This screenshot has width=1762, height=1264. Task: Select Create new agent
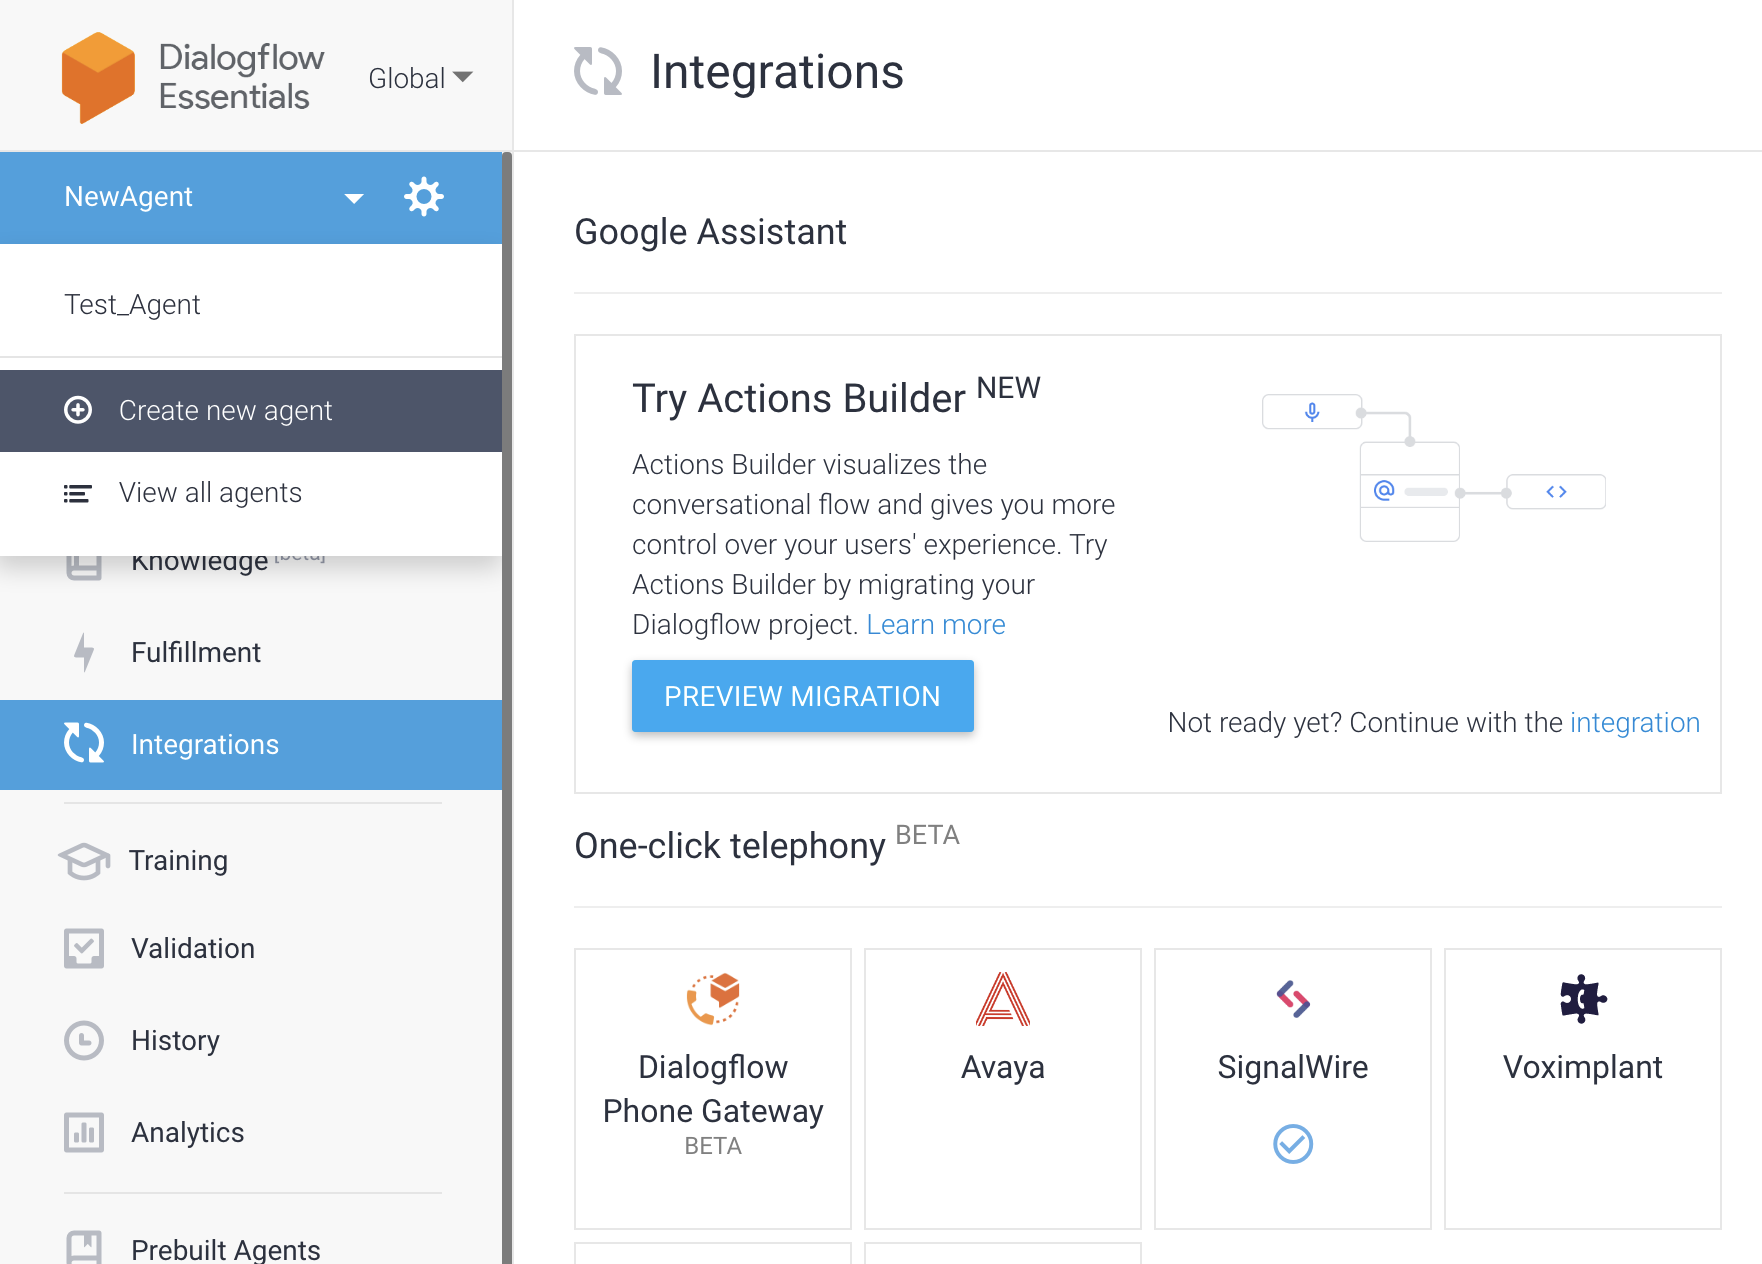pos(225,410)
